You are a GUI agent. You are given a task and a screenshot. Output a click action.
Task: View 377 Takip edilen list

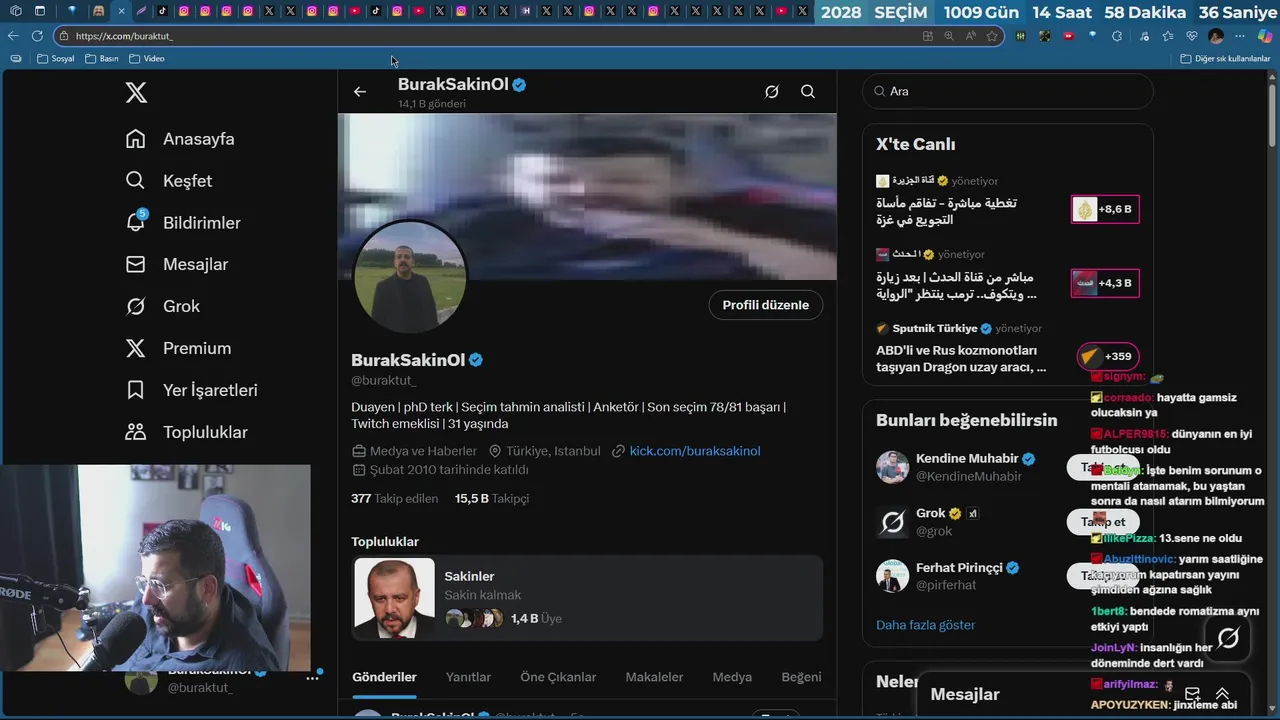[x=395, y=498]
